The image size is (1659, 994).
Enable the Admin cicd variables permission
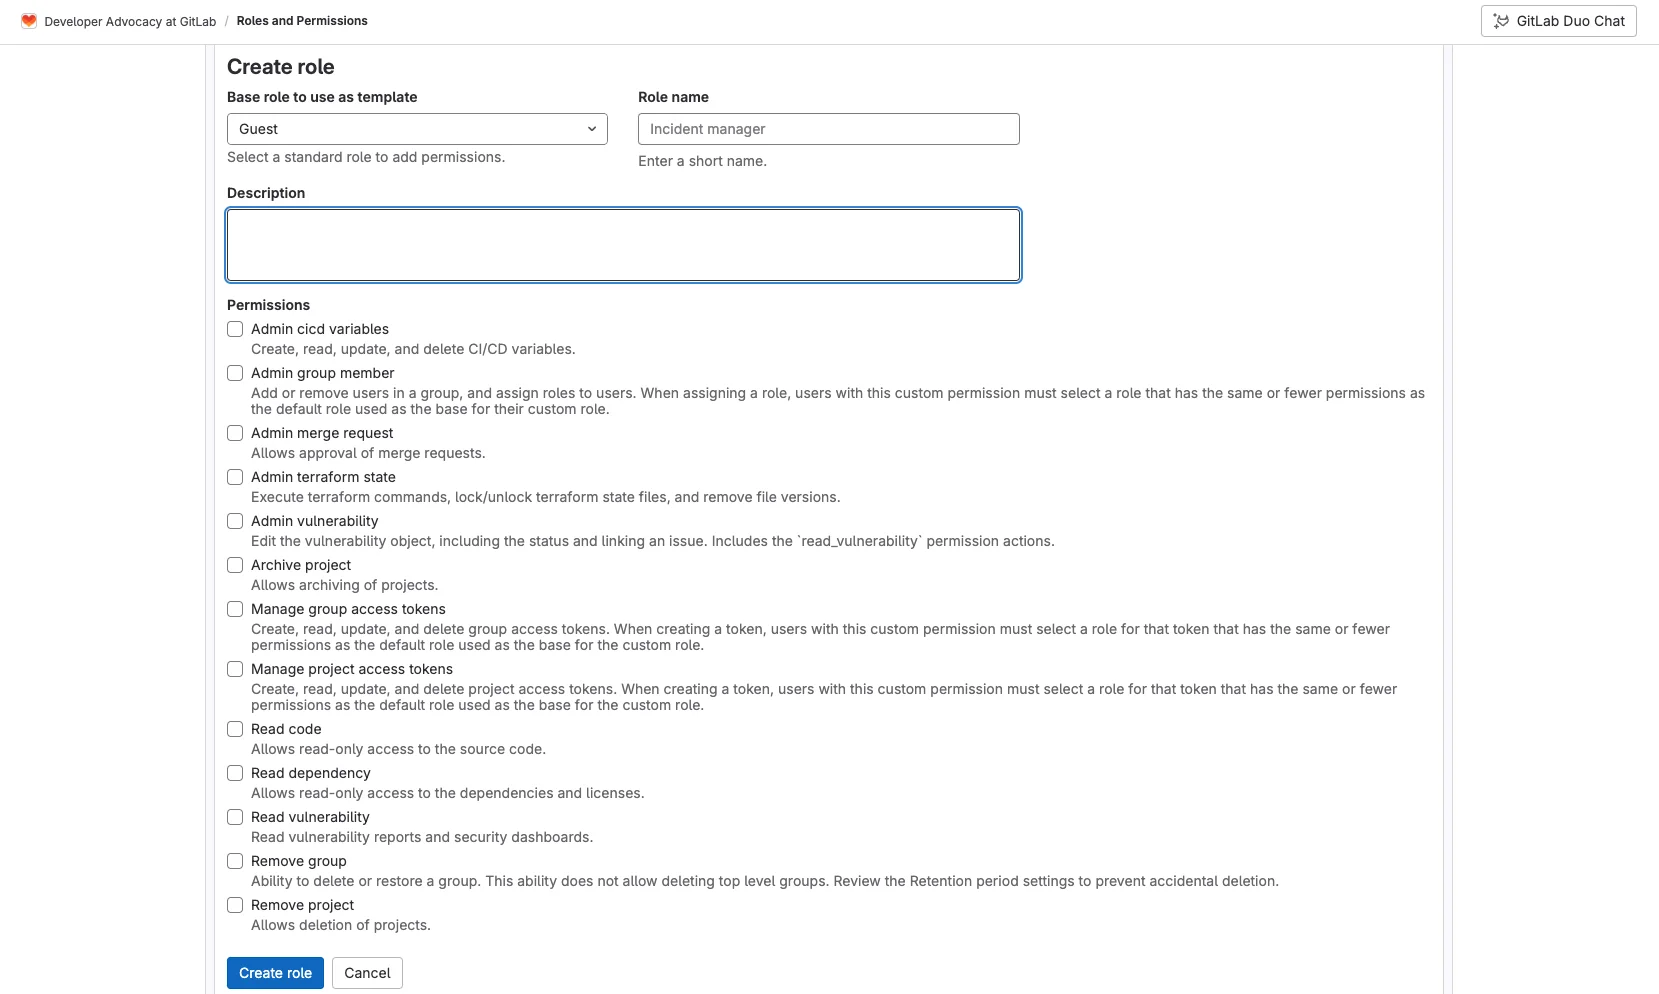click(x=235, y=329)
